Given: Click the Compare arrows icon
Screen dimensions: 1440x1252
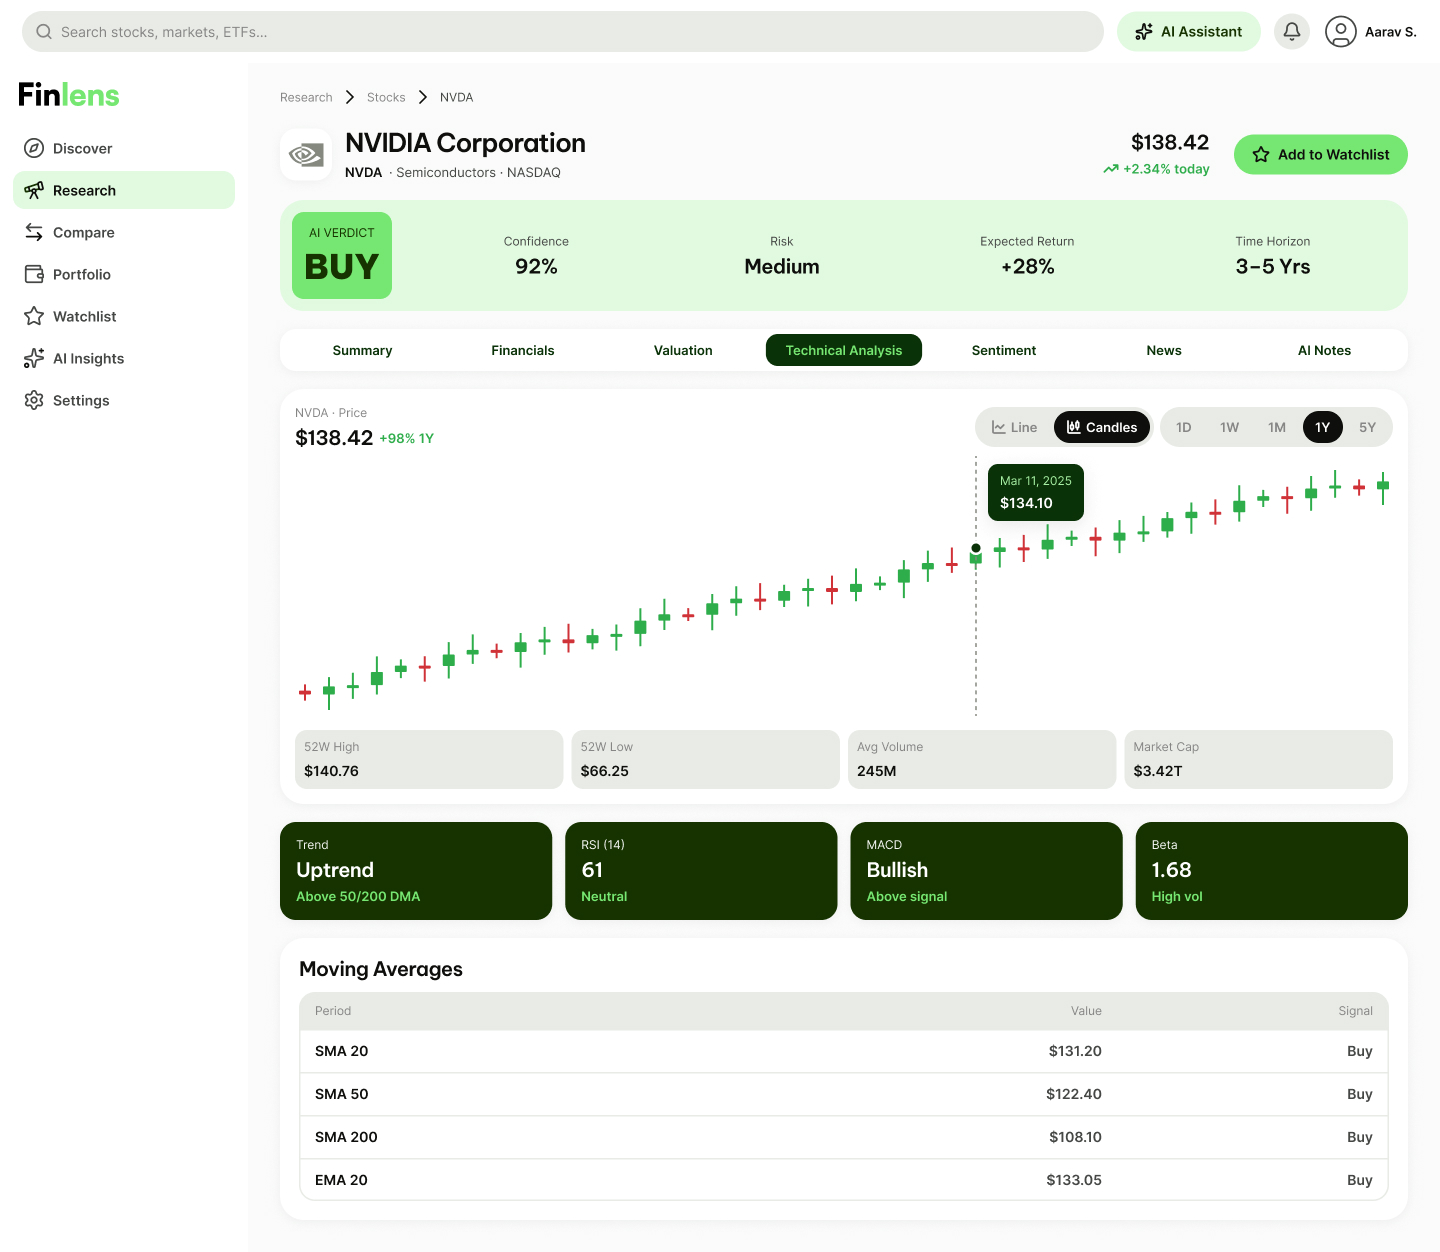Looking at the screenshot, I should coord(34,232).
